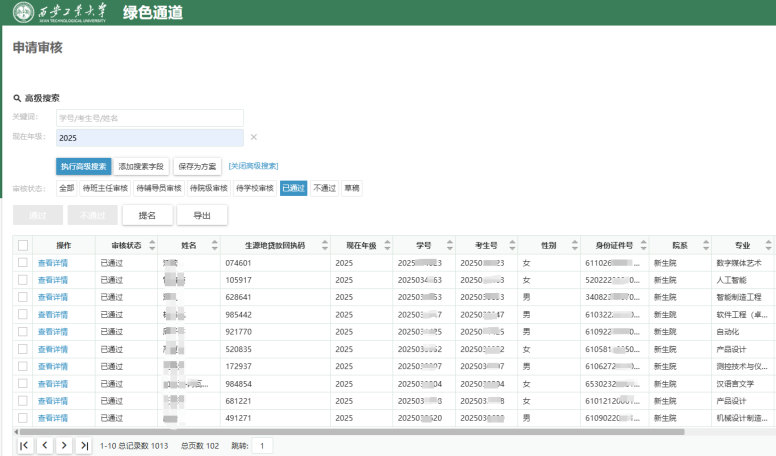The height and width of the screenshot is (456, 776).
Task: Tick the select-all checkbox in table header
Action: coord(23,245)
